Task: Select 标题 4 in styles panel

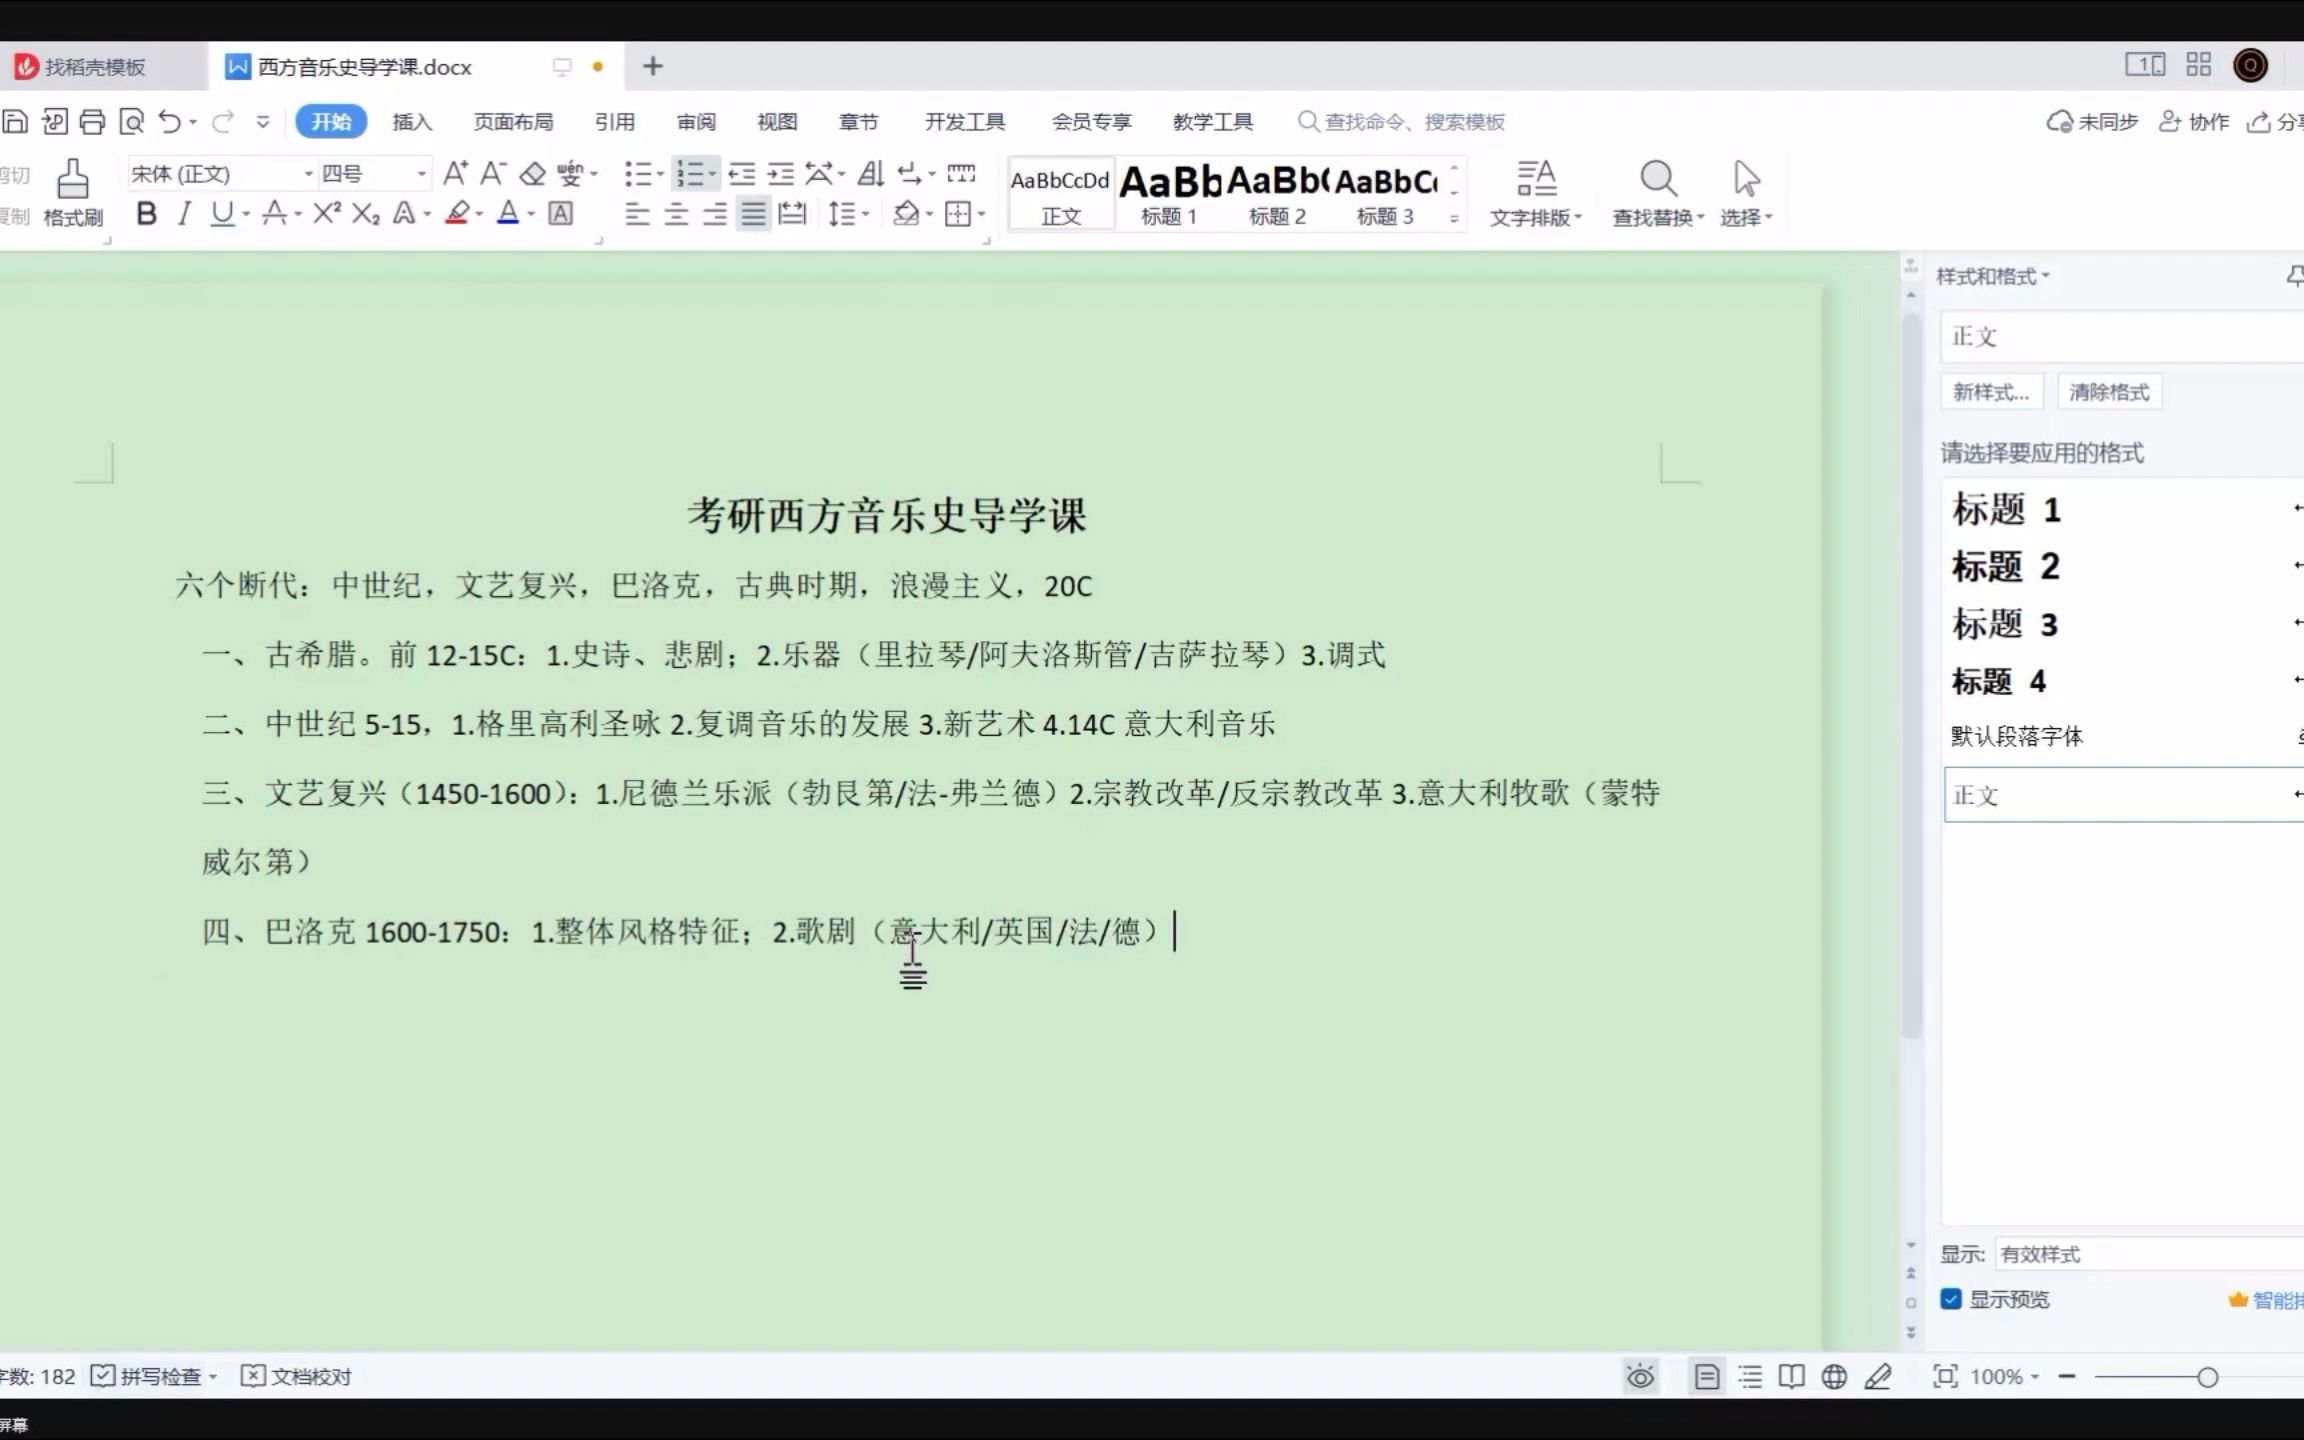Action: (x=2124, y=681)
